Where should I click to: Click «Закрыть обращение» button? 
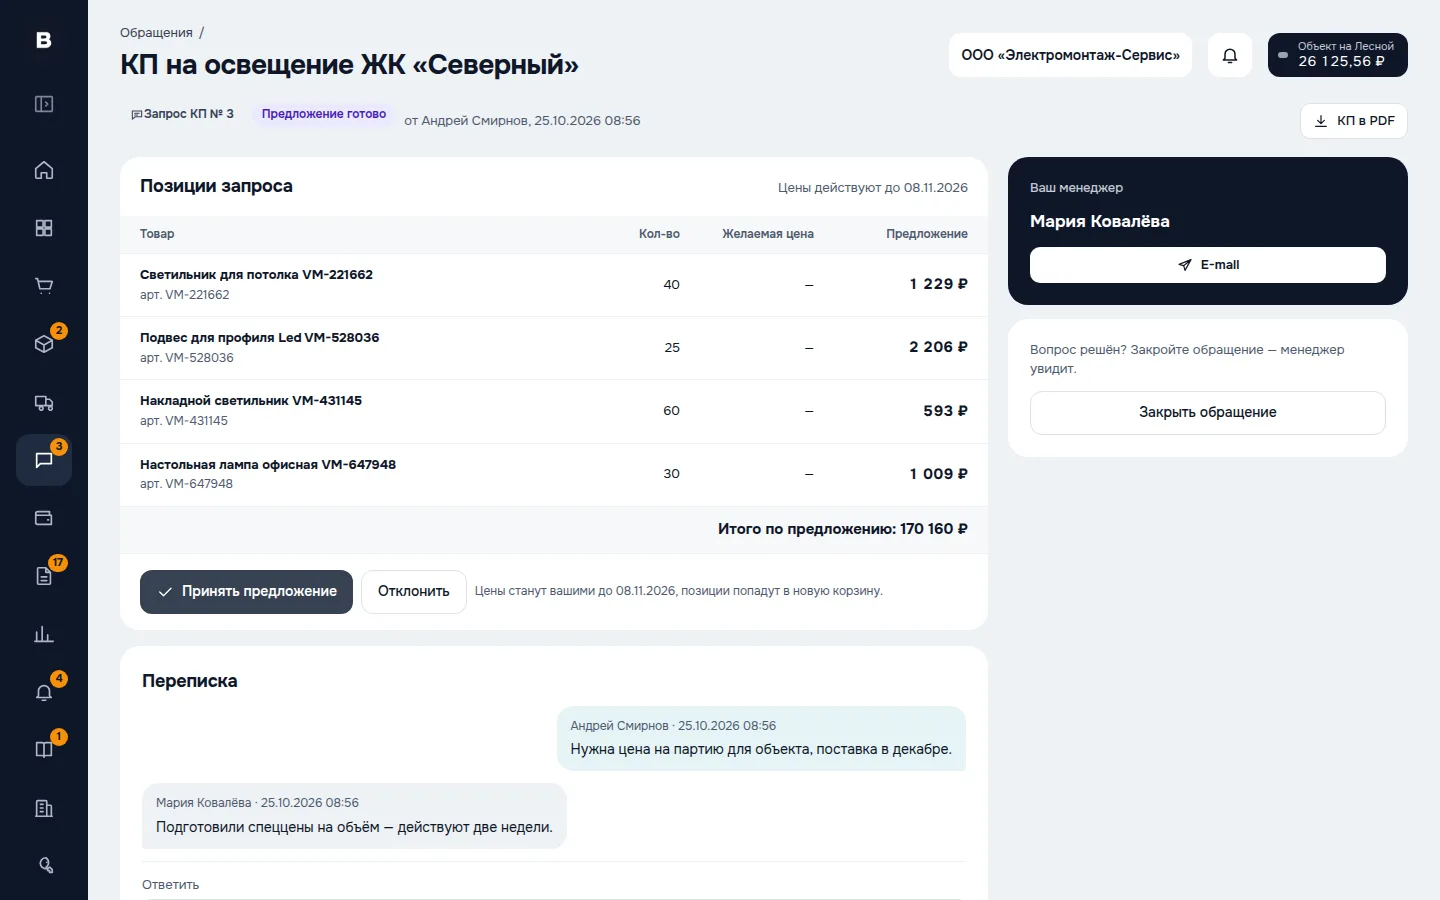[x=1208, y=413]
